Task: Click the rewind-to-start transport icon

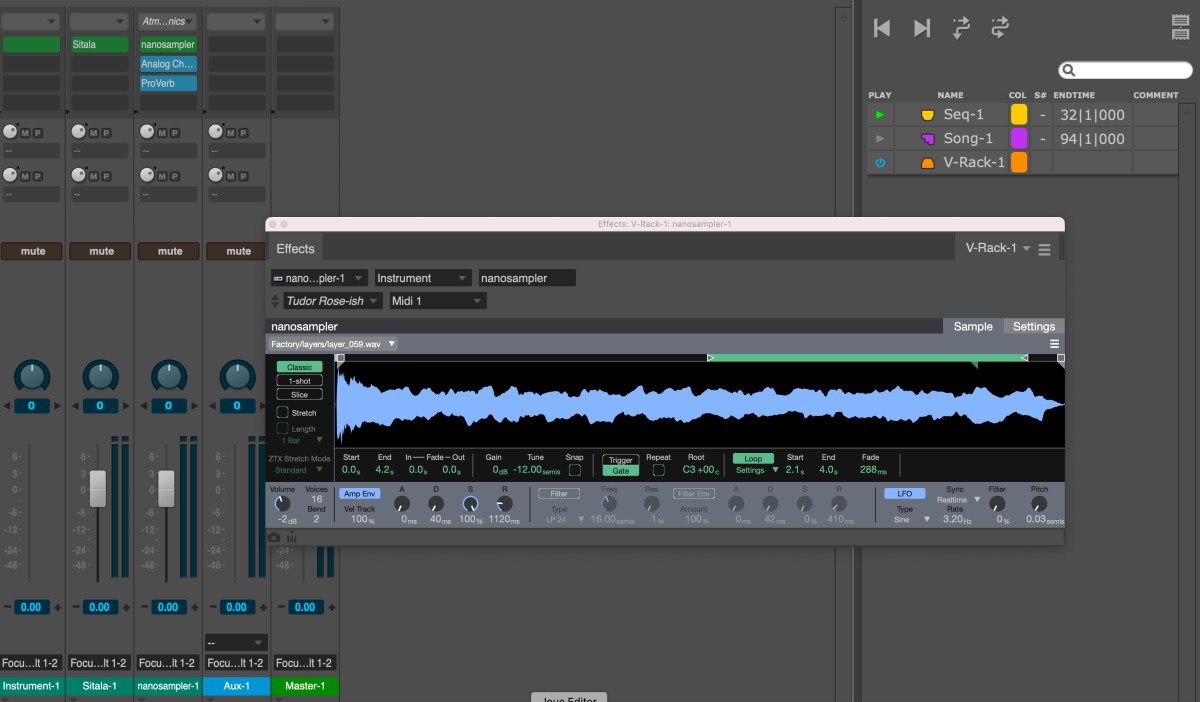Action: pos(881,28)
